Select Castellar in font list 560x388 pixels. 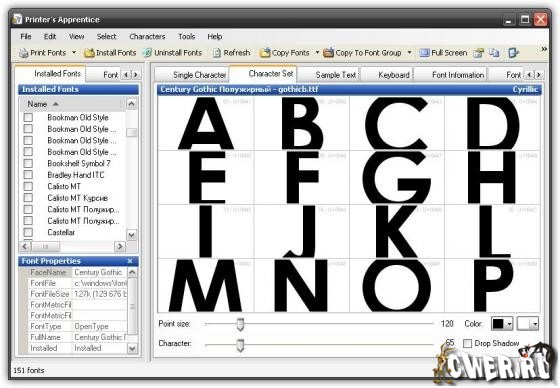[61, 232]
